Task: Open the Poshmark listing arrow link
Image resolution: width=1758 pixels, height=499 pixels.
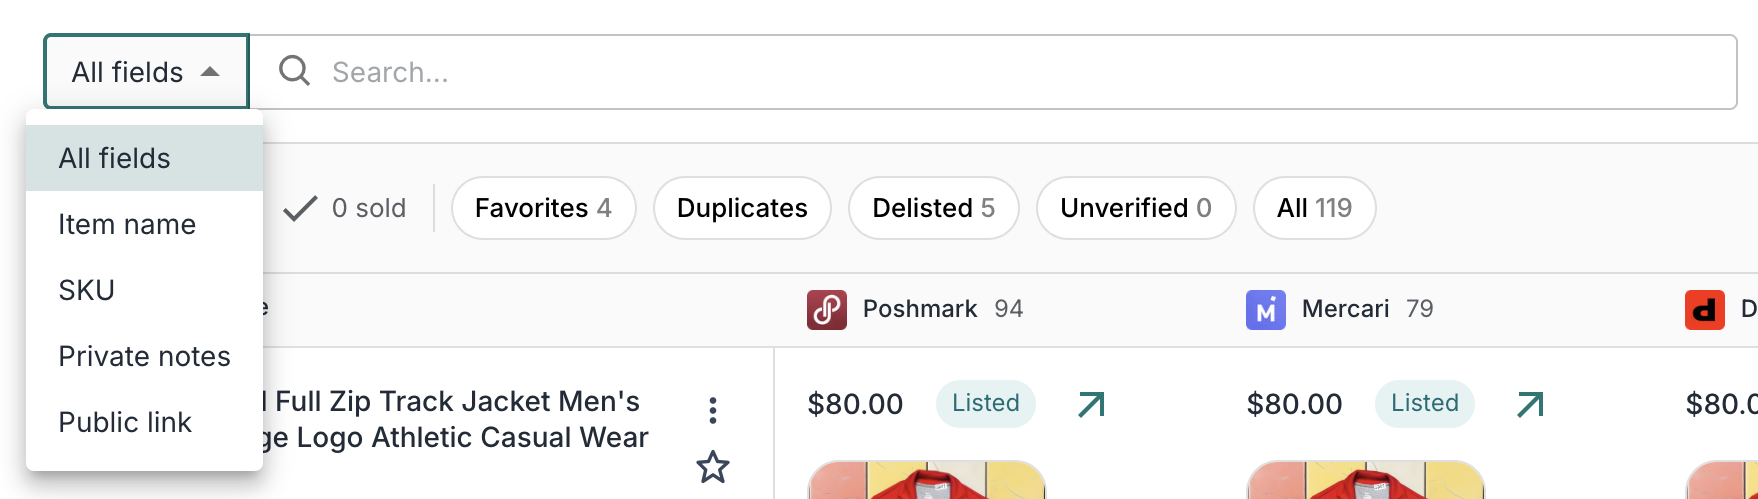Action: tap(1091, 404)
